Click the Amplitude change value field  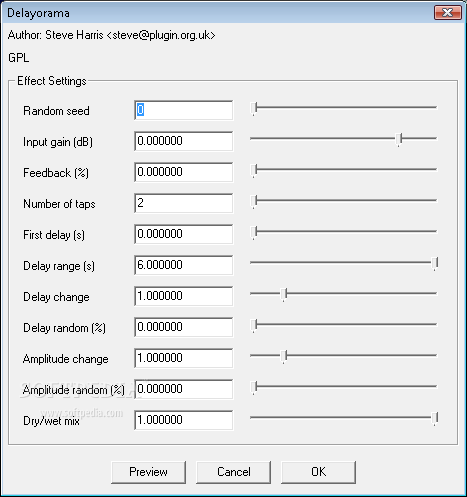click(184, 358)
